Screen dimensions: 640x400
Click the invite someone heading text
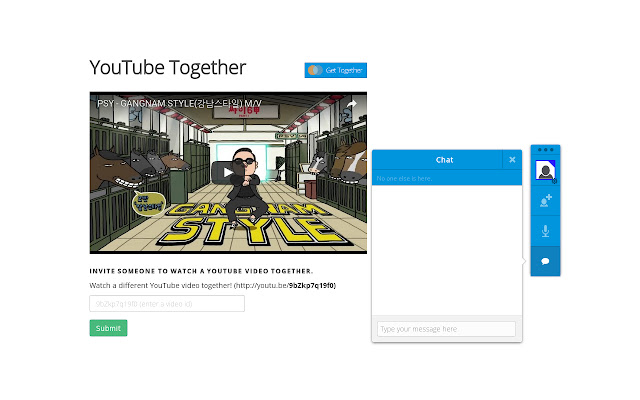tap(201, 271)
